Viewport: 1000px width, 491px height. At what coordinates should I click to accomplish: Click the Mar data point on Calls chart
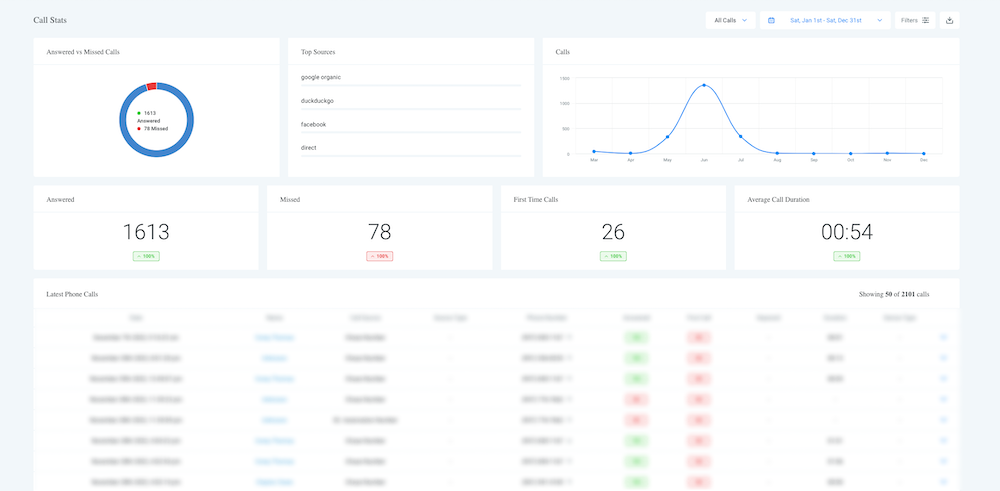coord(594,151)
